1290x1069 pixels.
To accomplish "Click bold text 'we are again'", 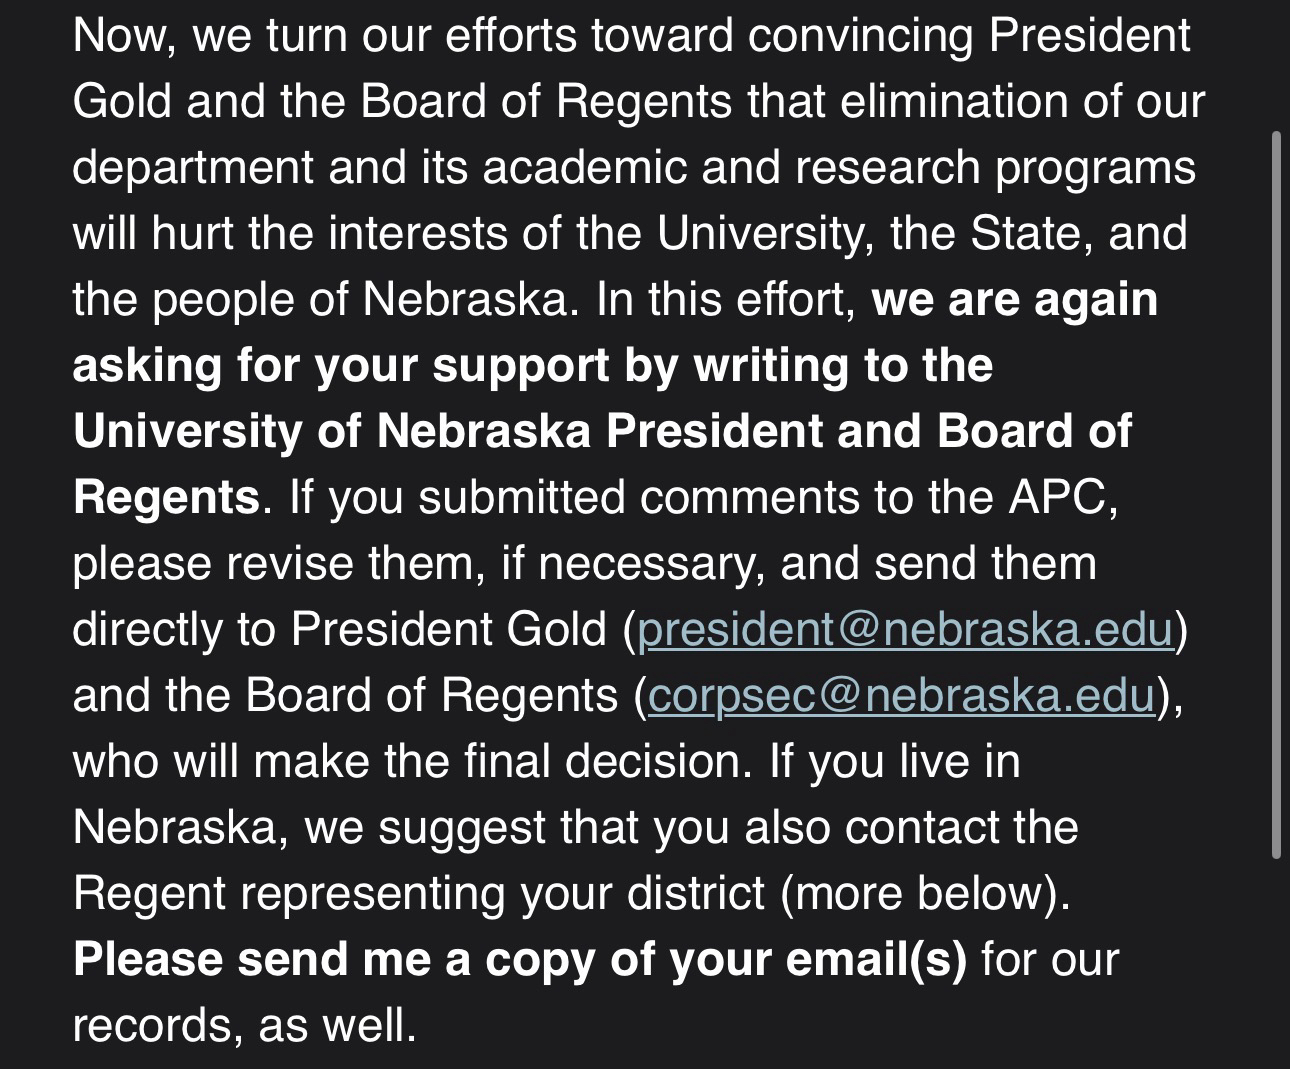I will point(1014,300).
